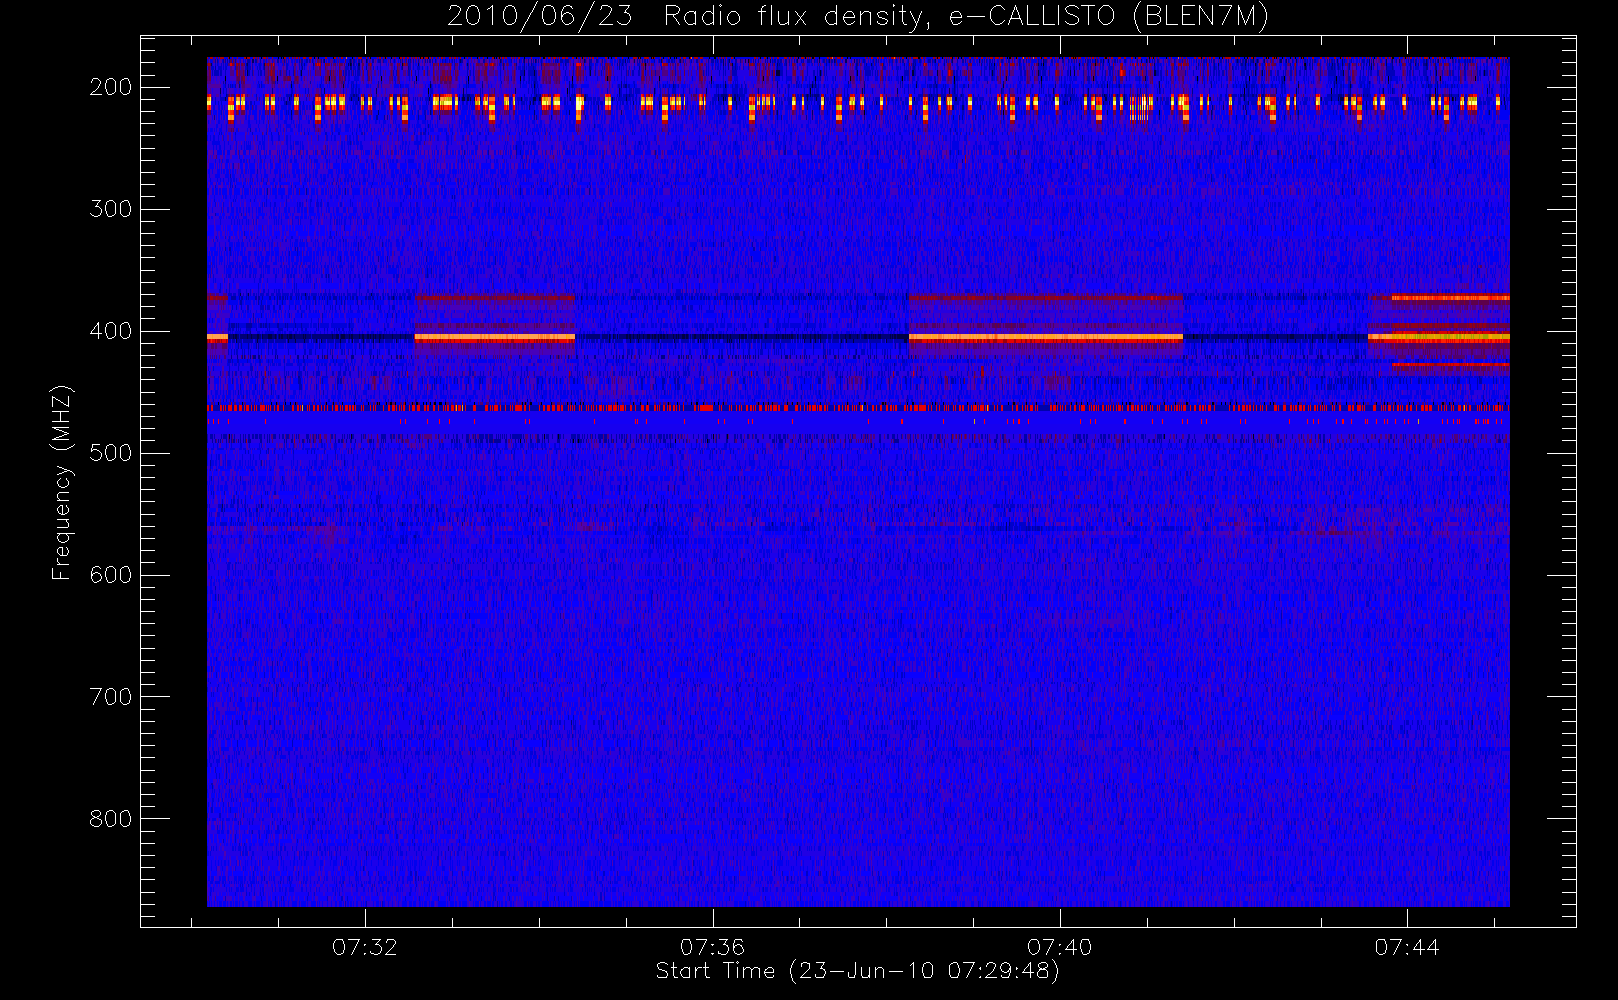Click the 07:40 time tick label
This screenshot has height=1000, width=1618.
coord(1059,947)
